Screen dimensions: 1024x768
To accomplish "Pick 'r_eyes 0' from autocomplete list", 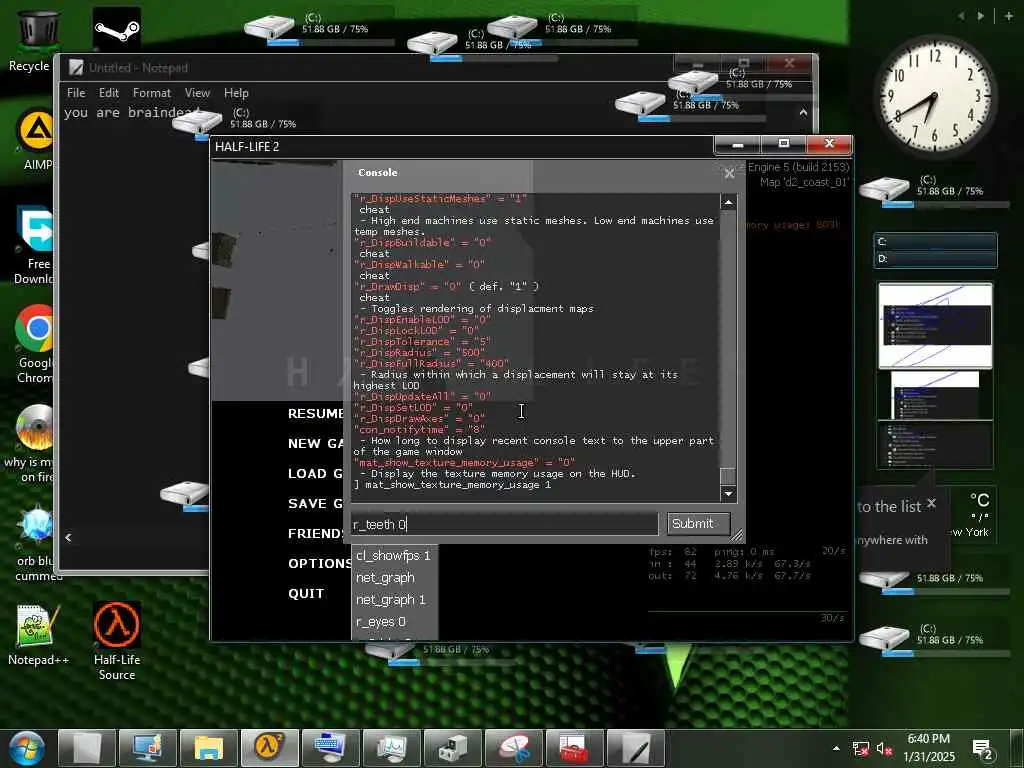I will 393,622.
